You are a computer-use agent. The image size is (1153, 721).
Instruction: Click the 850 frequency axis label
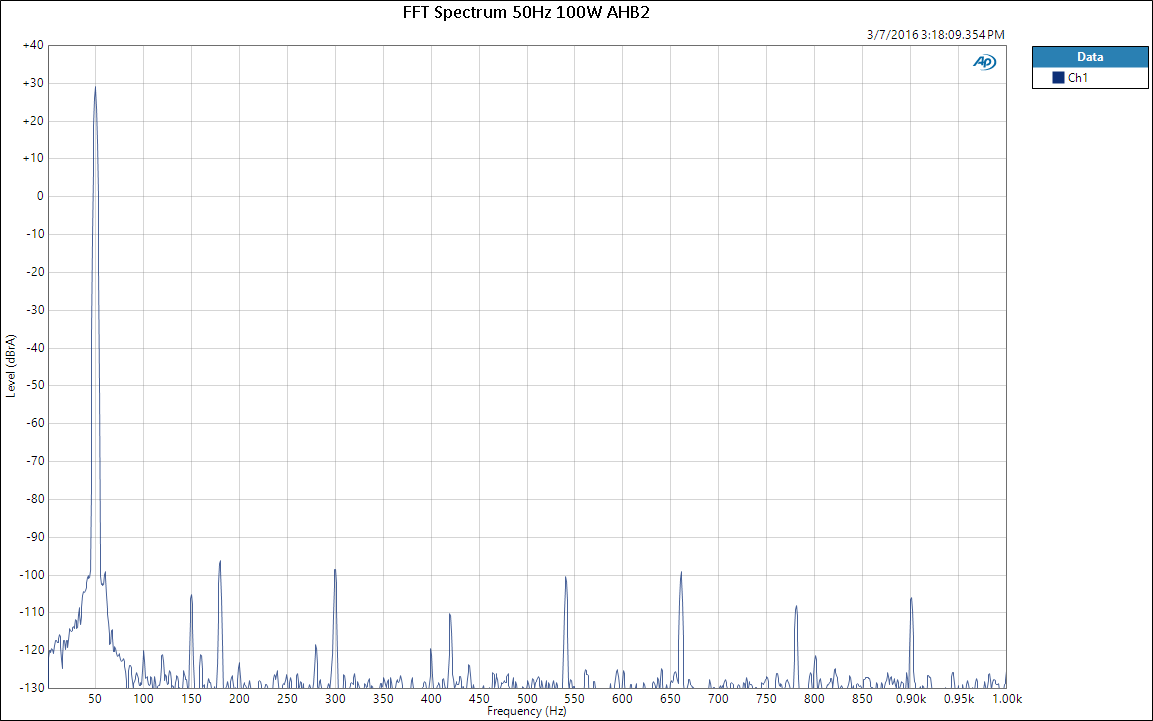pos(862,699)
